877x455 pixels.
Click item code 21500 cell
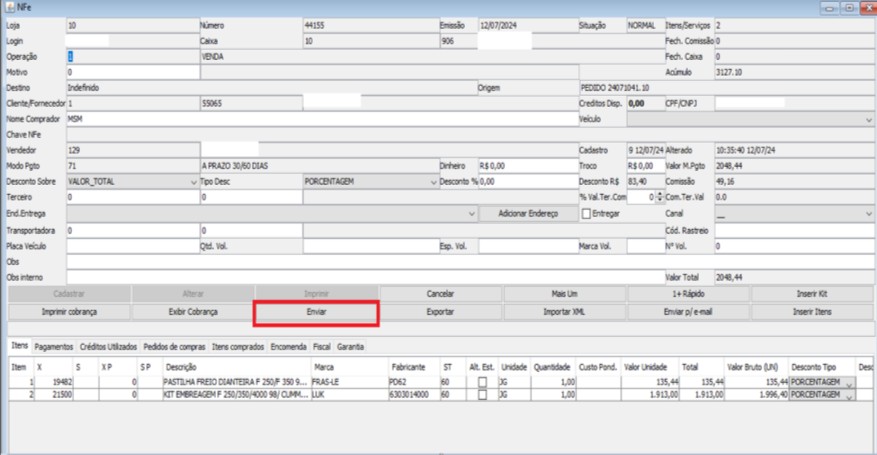click(x=54, y=395)
